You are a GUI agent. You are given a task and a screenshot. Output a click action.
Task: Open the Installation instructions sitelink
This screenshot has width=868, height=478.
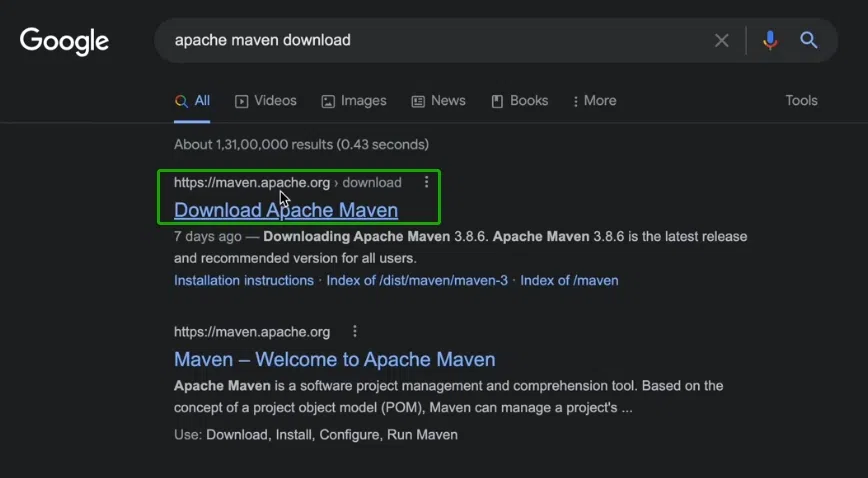(x=244, y=280)
